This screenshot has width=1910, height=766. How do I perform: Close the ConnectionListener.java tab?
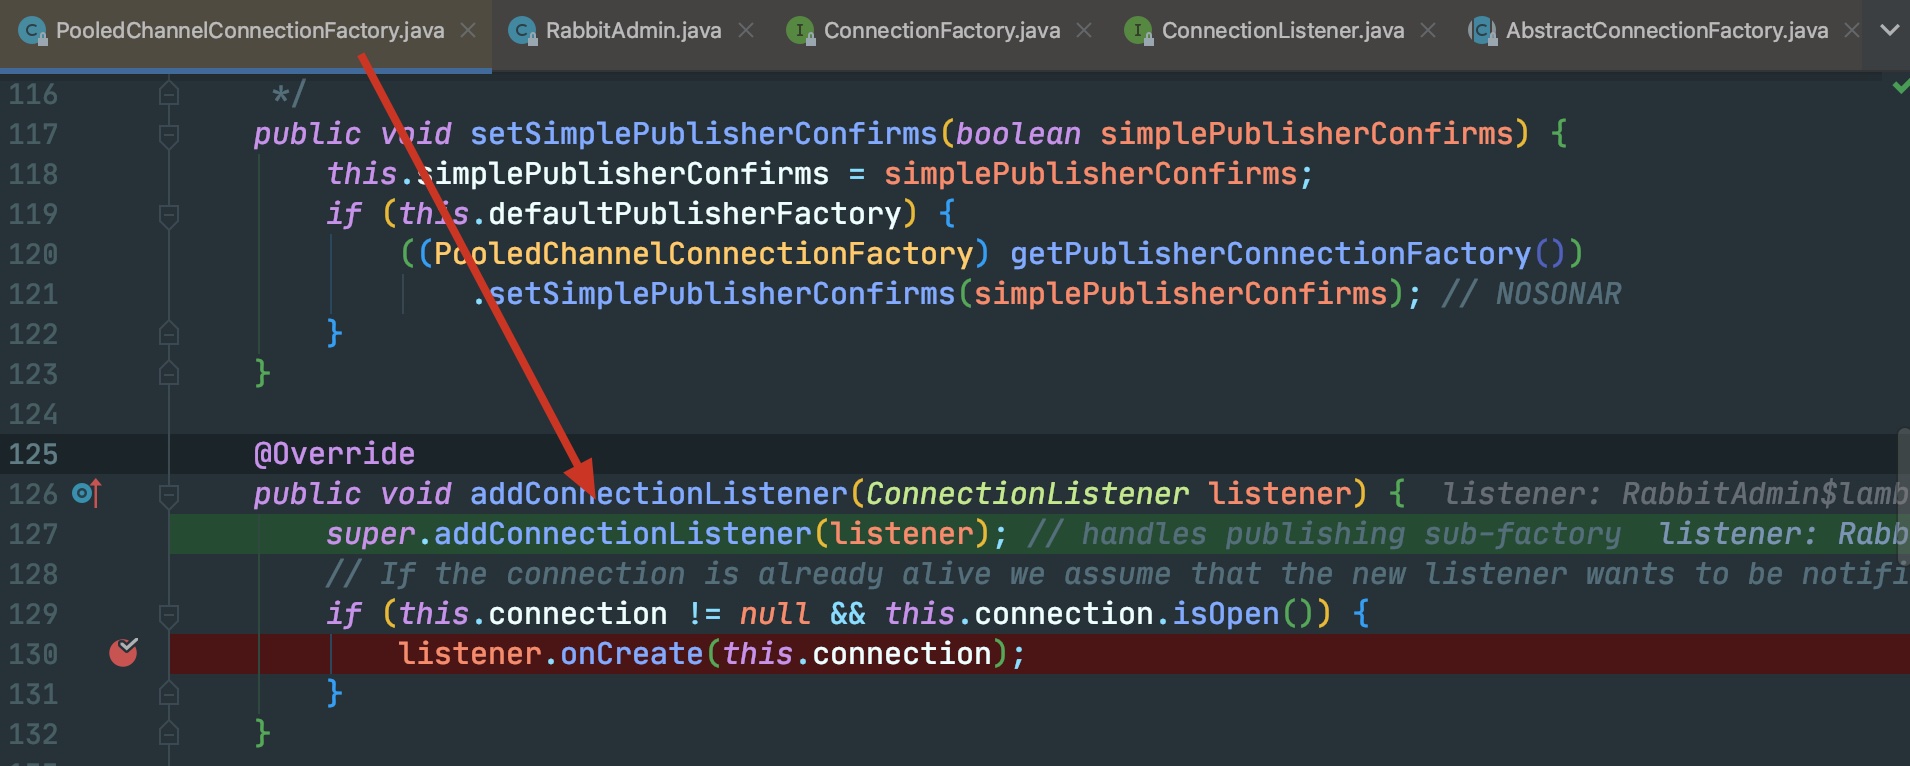(1428, 31)
